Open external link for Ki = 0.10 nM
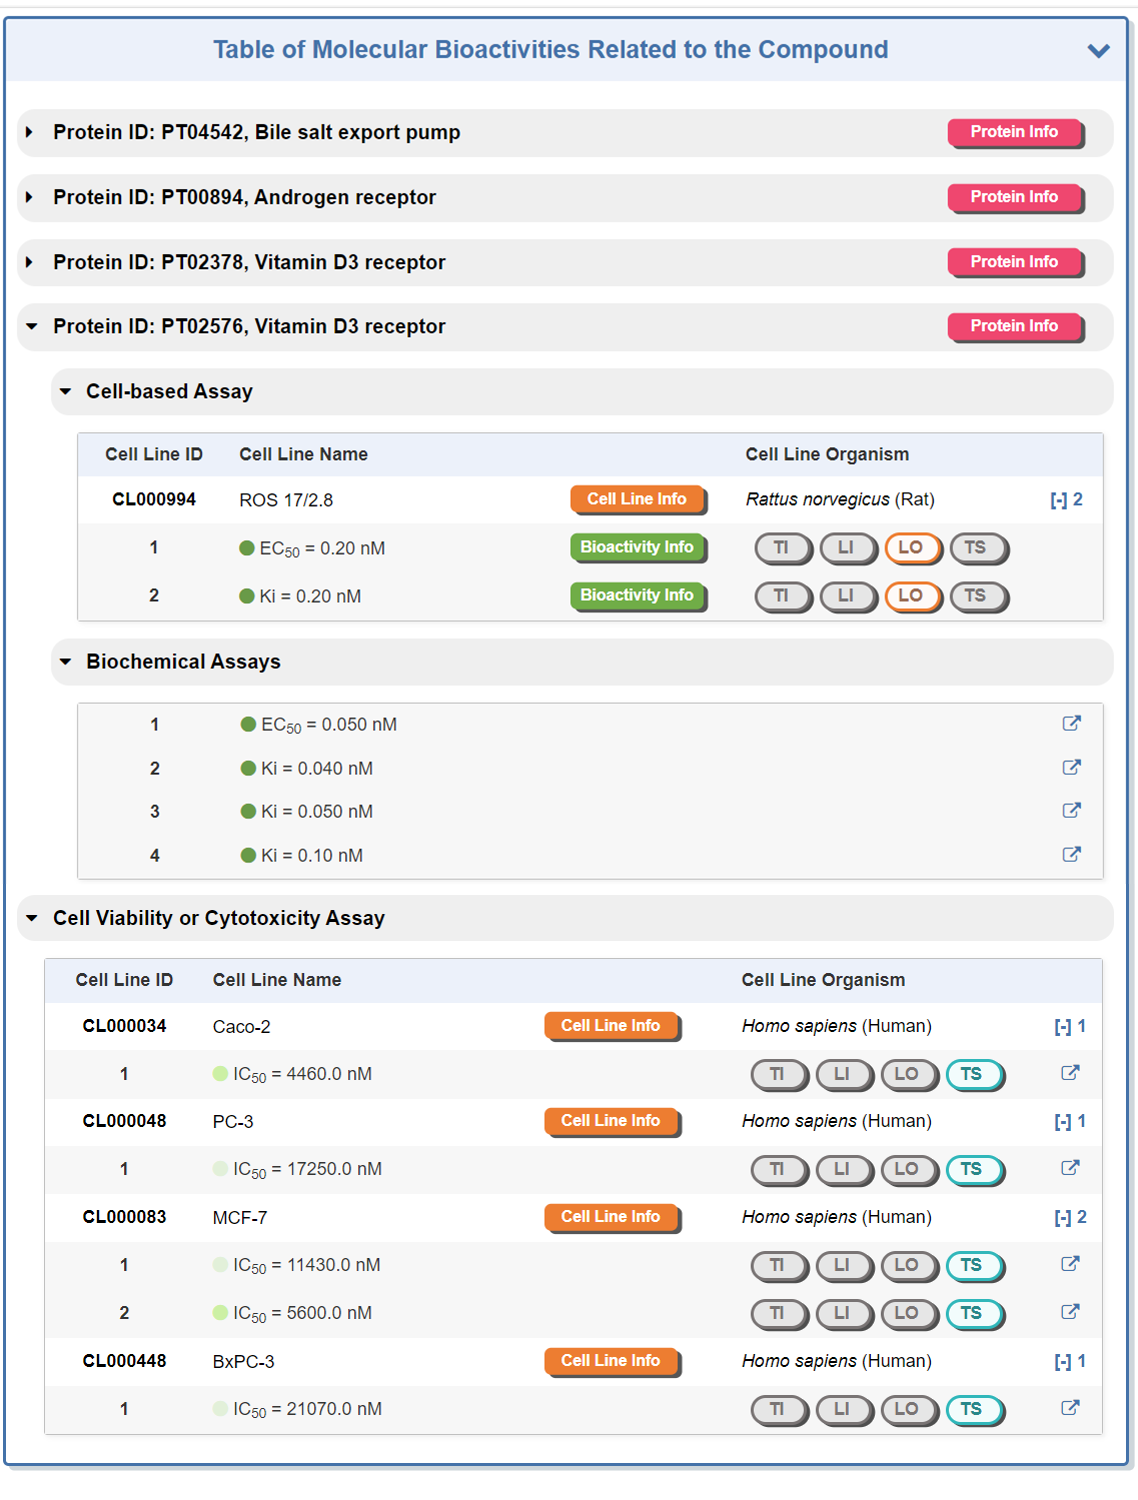This screenshot has width=1138, height=1500. click(x=1071, y=854)
